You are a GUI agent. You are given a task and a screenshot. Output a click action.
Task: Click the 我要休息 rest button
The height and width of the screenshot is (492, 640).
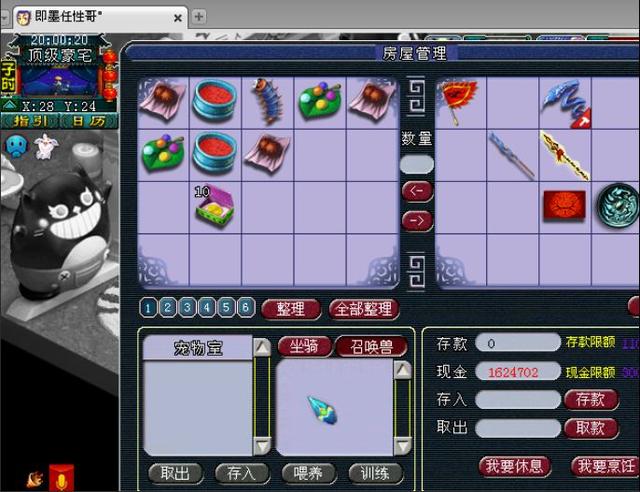coord(514,466)
